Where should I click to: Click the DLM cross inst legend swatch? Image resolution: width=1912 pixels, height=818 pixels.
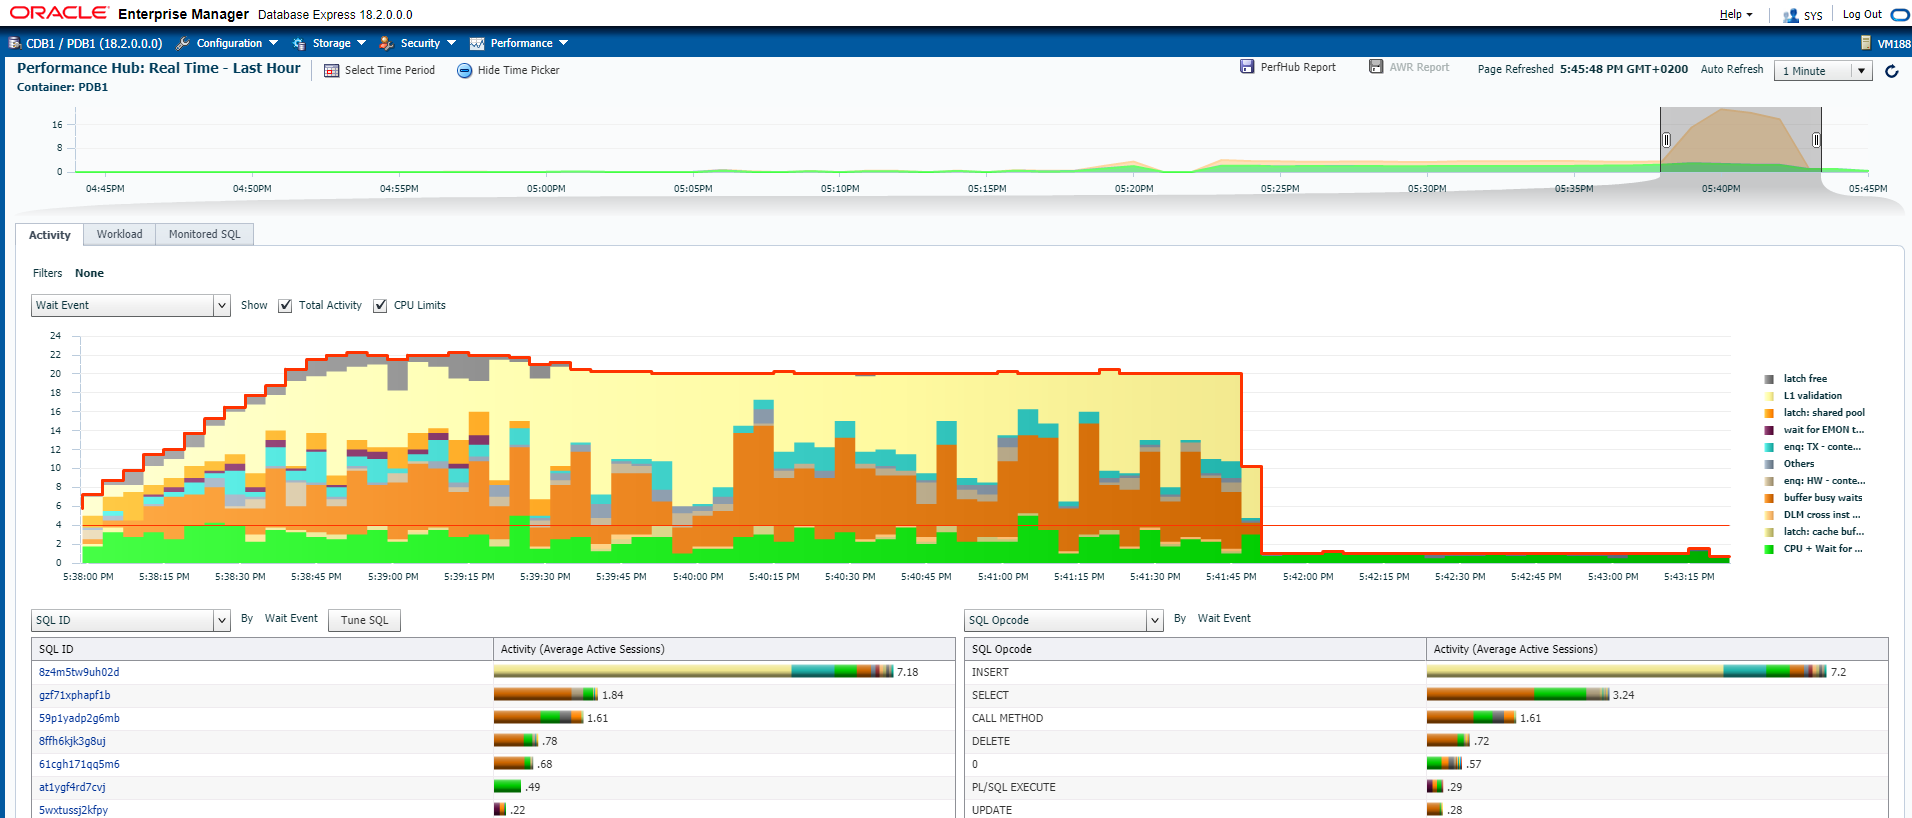[x=1769, y=515]
